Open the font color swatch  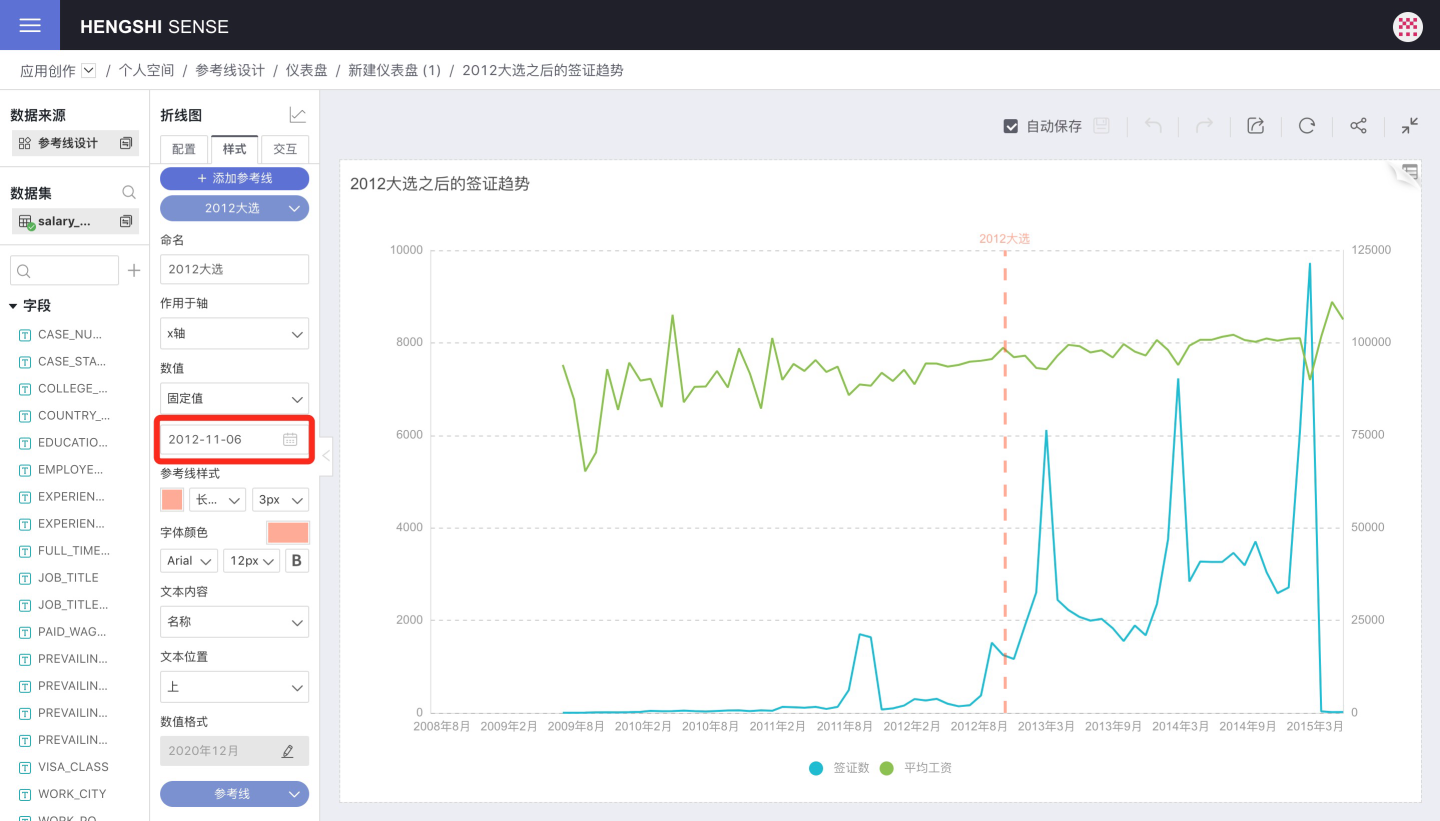pyautogui.click(x=288, y=532)
